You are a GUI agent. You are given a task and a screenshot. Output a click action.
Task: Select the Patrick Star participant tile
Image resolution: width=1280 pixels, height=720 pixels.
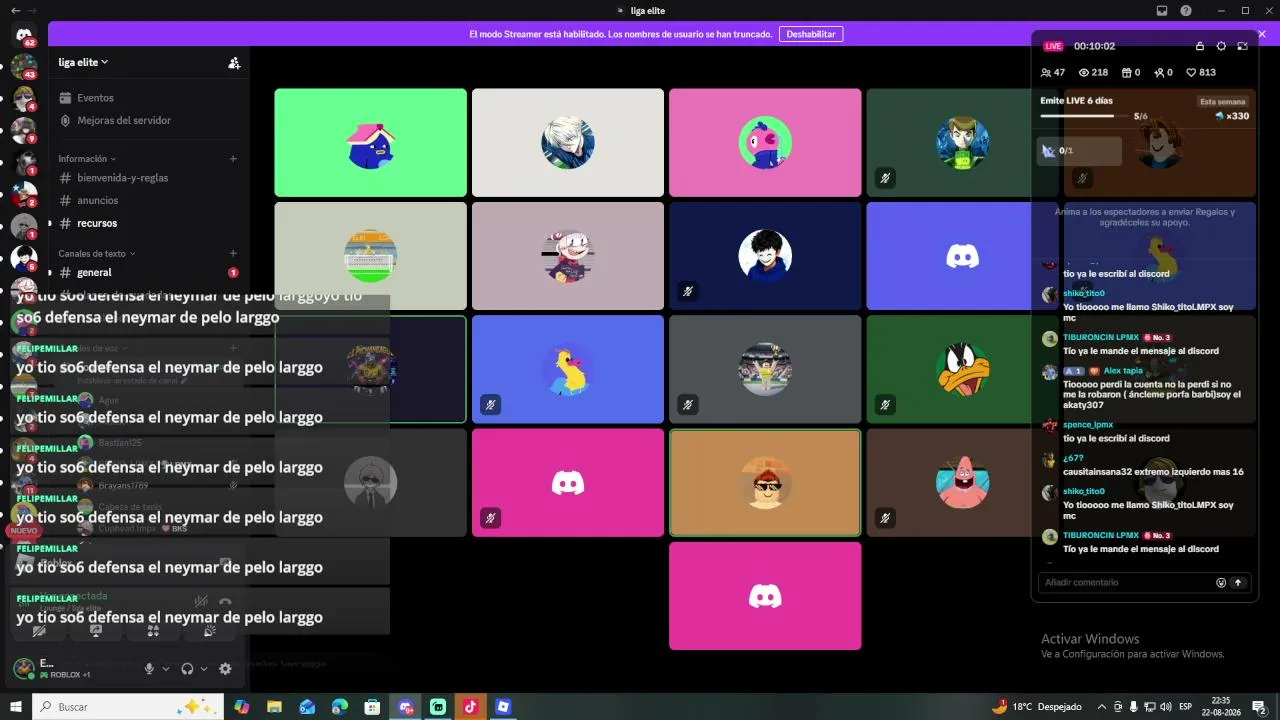click(962, 483)
